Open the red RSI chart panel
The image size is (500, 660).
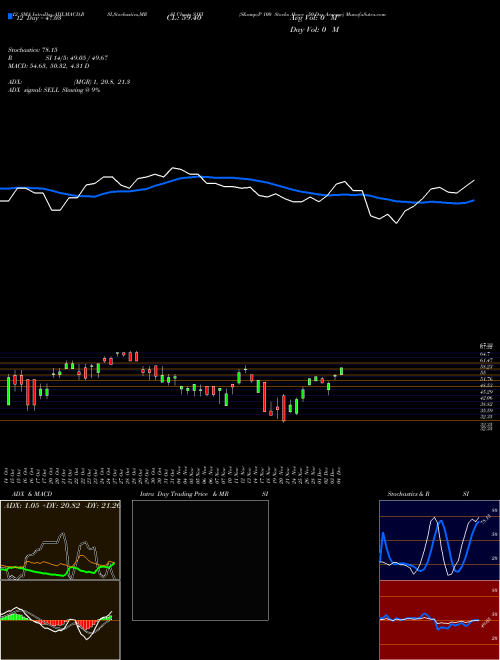(x=439, y=620)
